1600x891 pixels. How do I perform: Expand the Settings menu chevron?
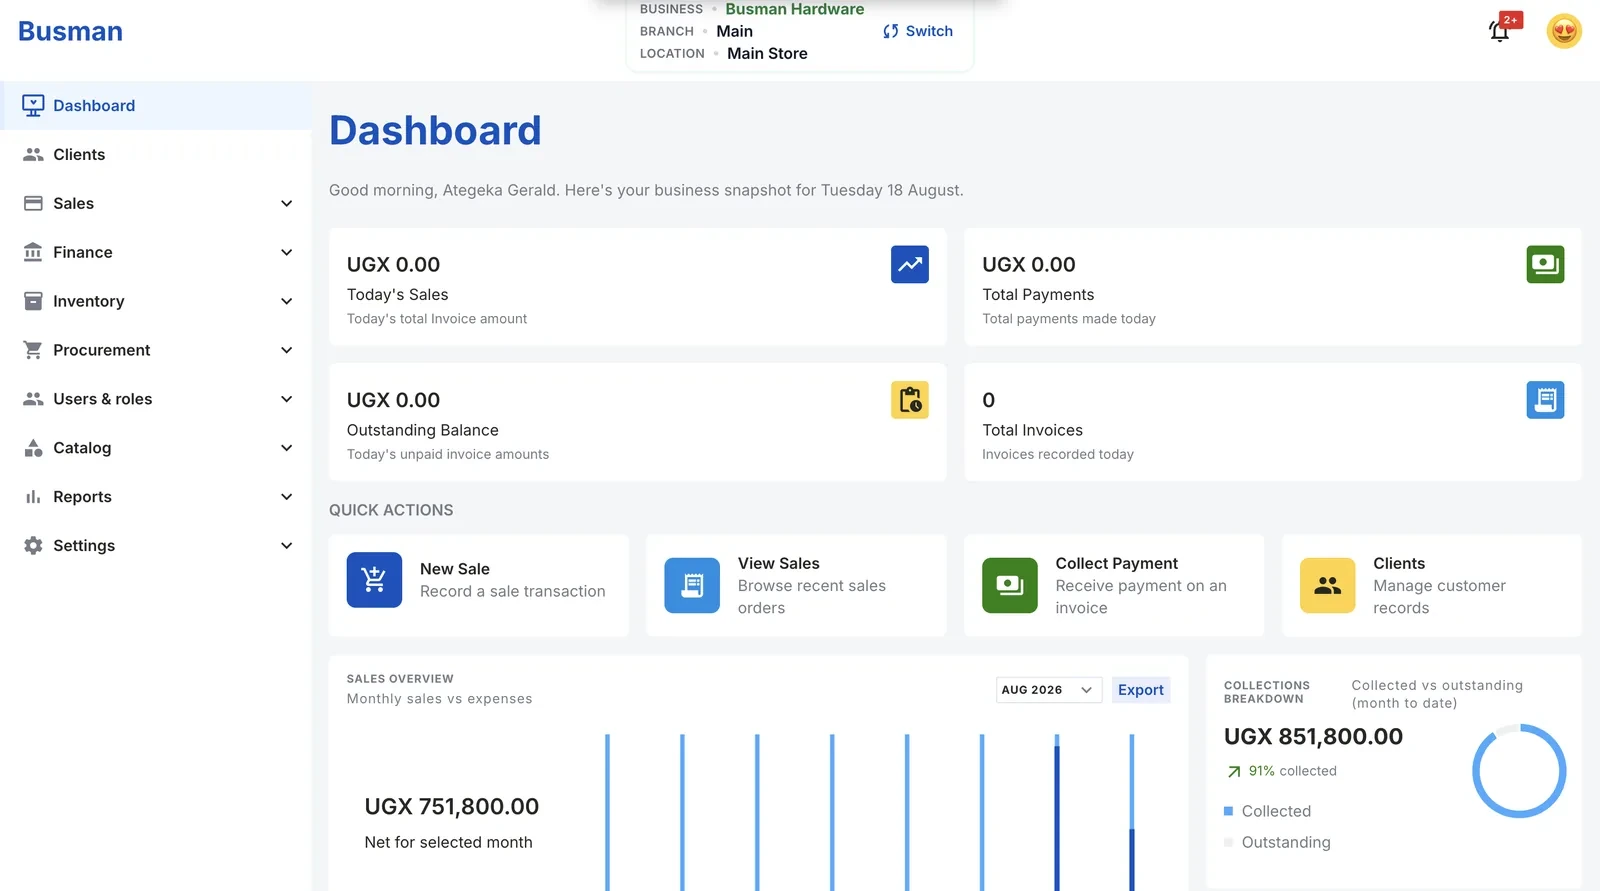[287, 546]
